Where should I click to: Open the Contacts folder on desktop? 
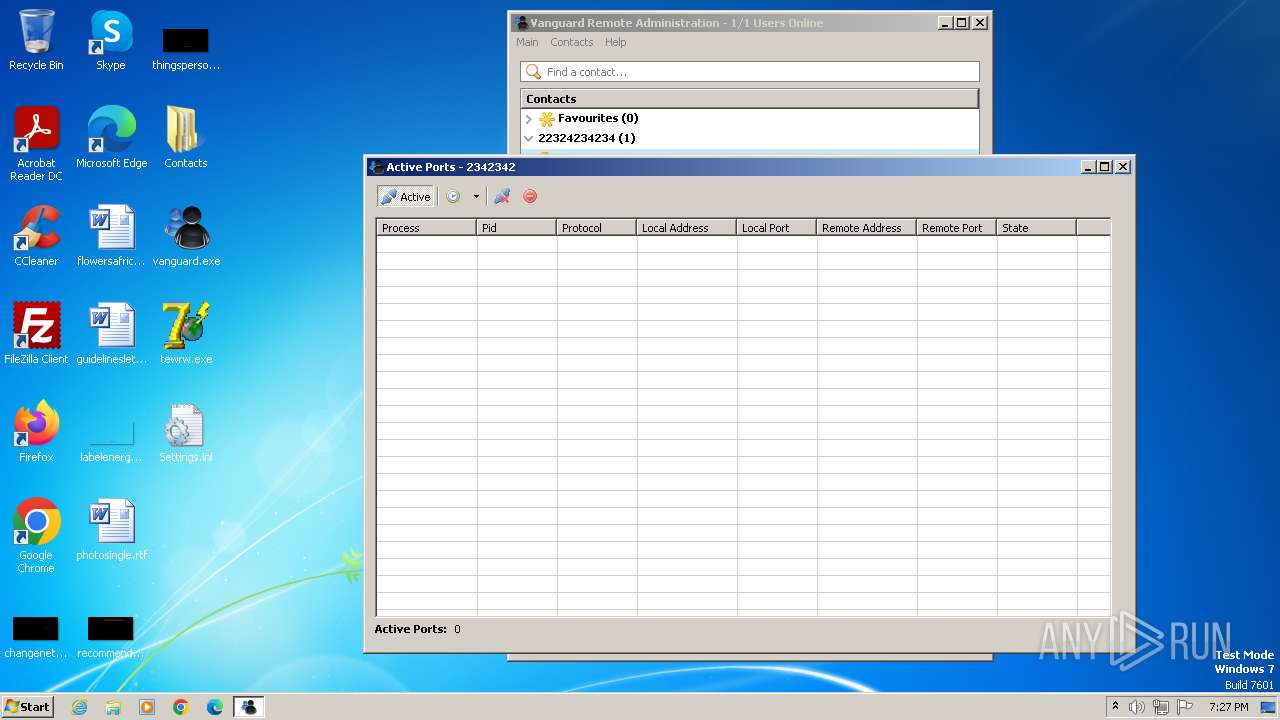click(x=186, y=138)
